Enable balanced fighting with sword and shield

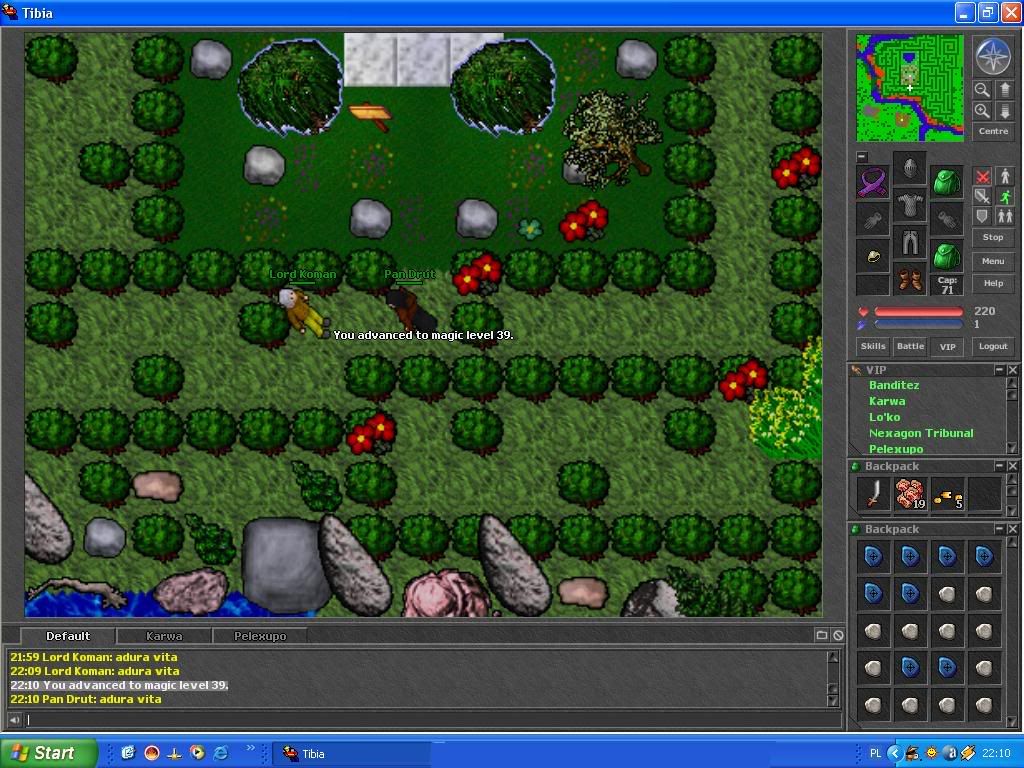983,196
